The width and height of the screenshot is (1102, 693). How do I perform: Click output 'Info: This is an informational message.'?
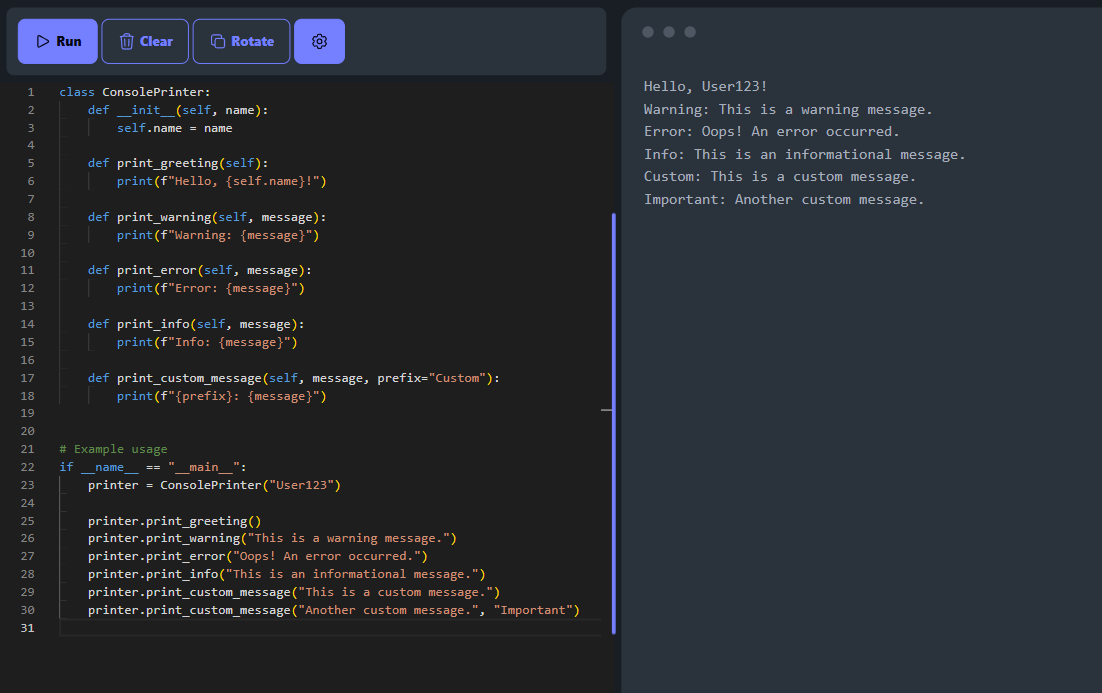(805, 155)
